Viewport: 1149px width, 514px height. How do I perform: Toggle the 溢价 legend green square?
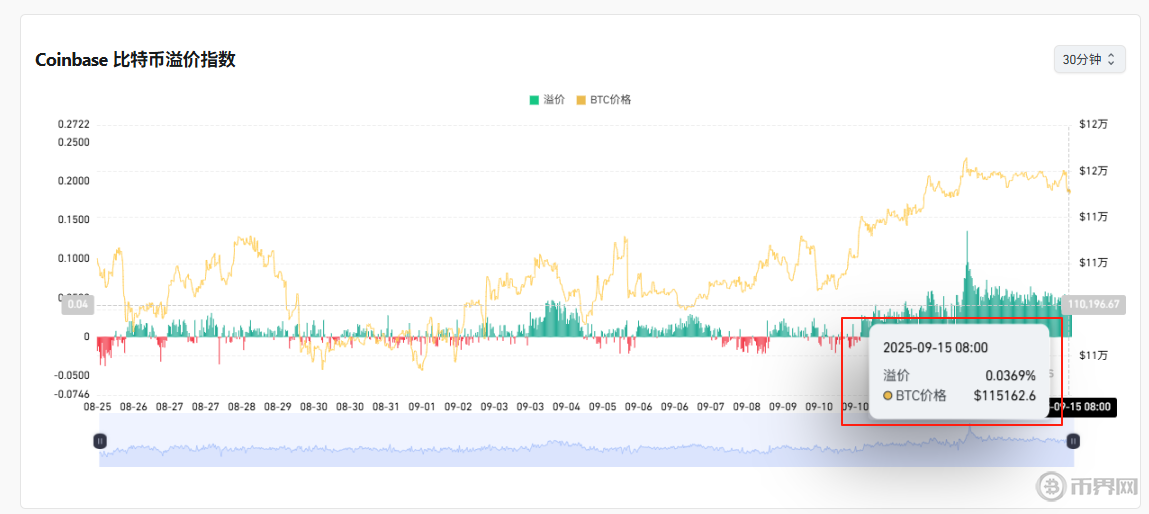tap(534, 100)
